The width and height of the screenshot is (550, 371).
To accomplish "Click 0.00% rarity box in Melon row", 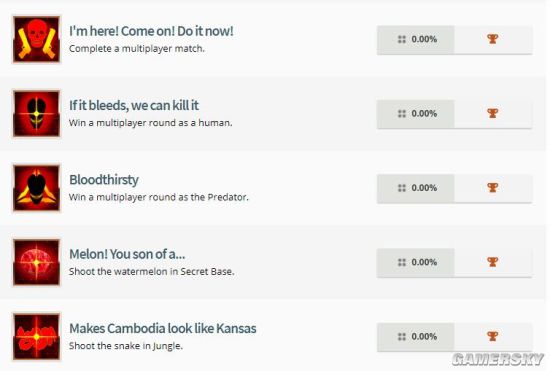I will 416,263.
